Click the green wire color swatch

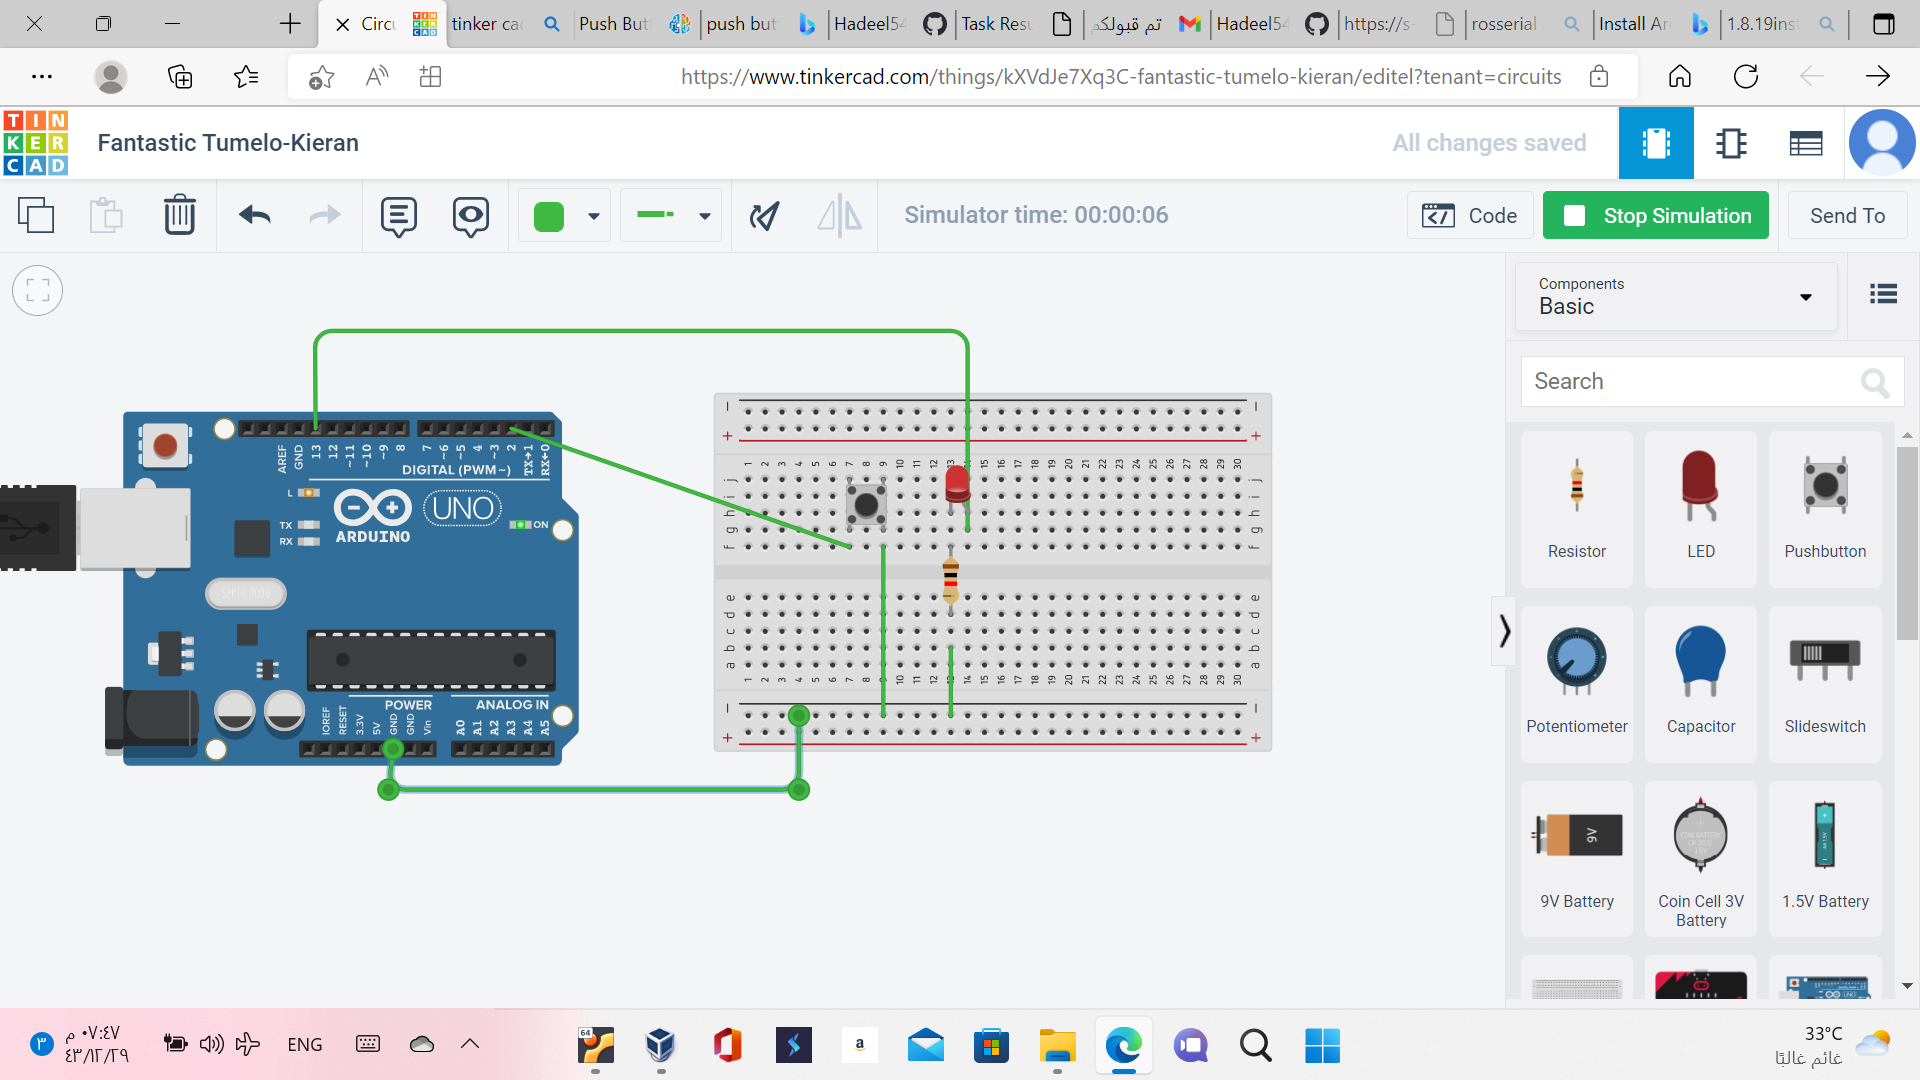click(x=549, y=216)
